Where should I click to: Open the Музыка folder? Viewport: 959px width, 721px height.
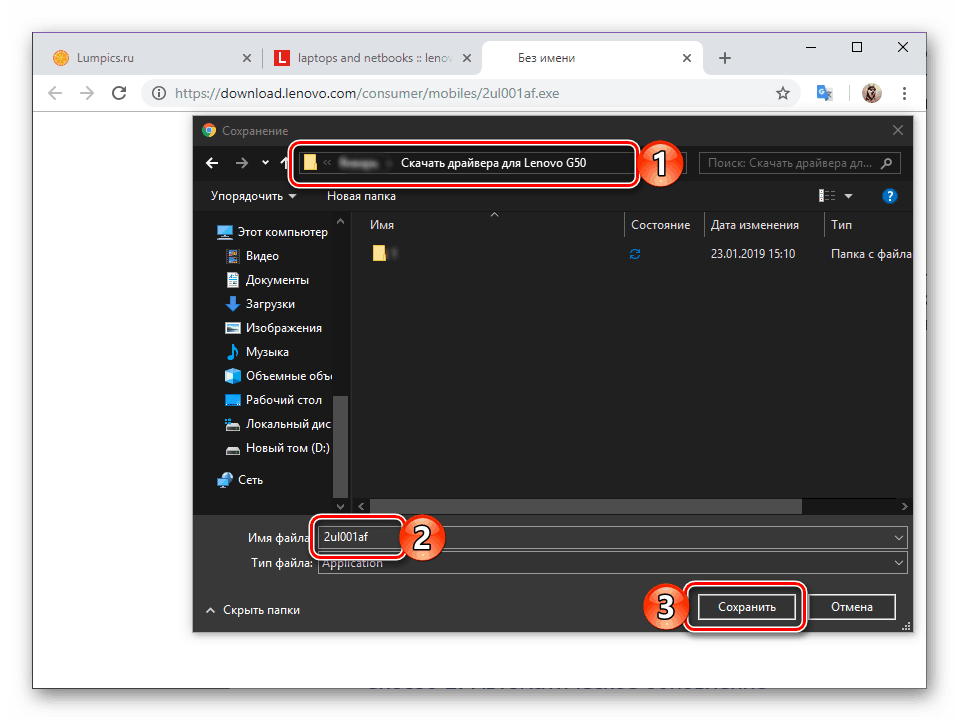[x=257, y=352]
